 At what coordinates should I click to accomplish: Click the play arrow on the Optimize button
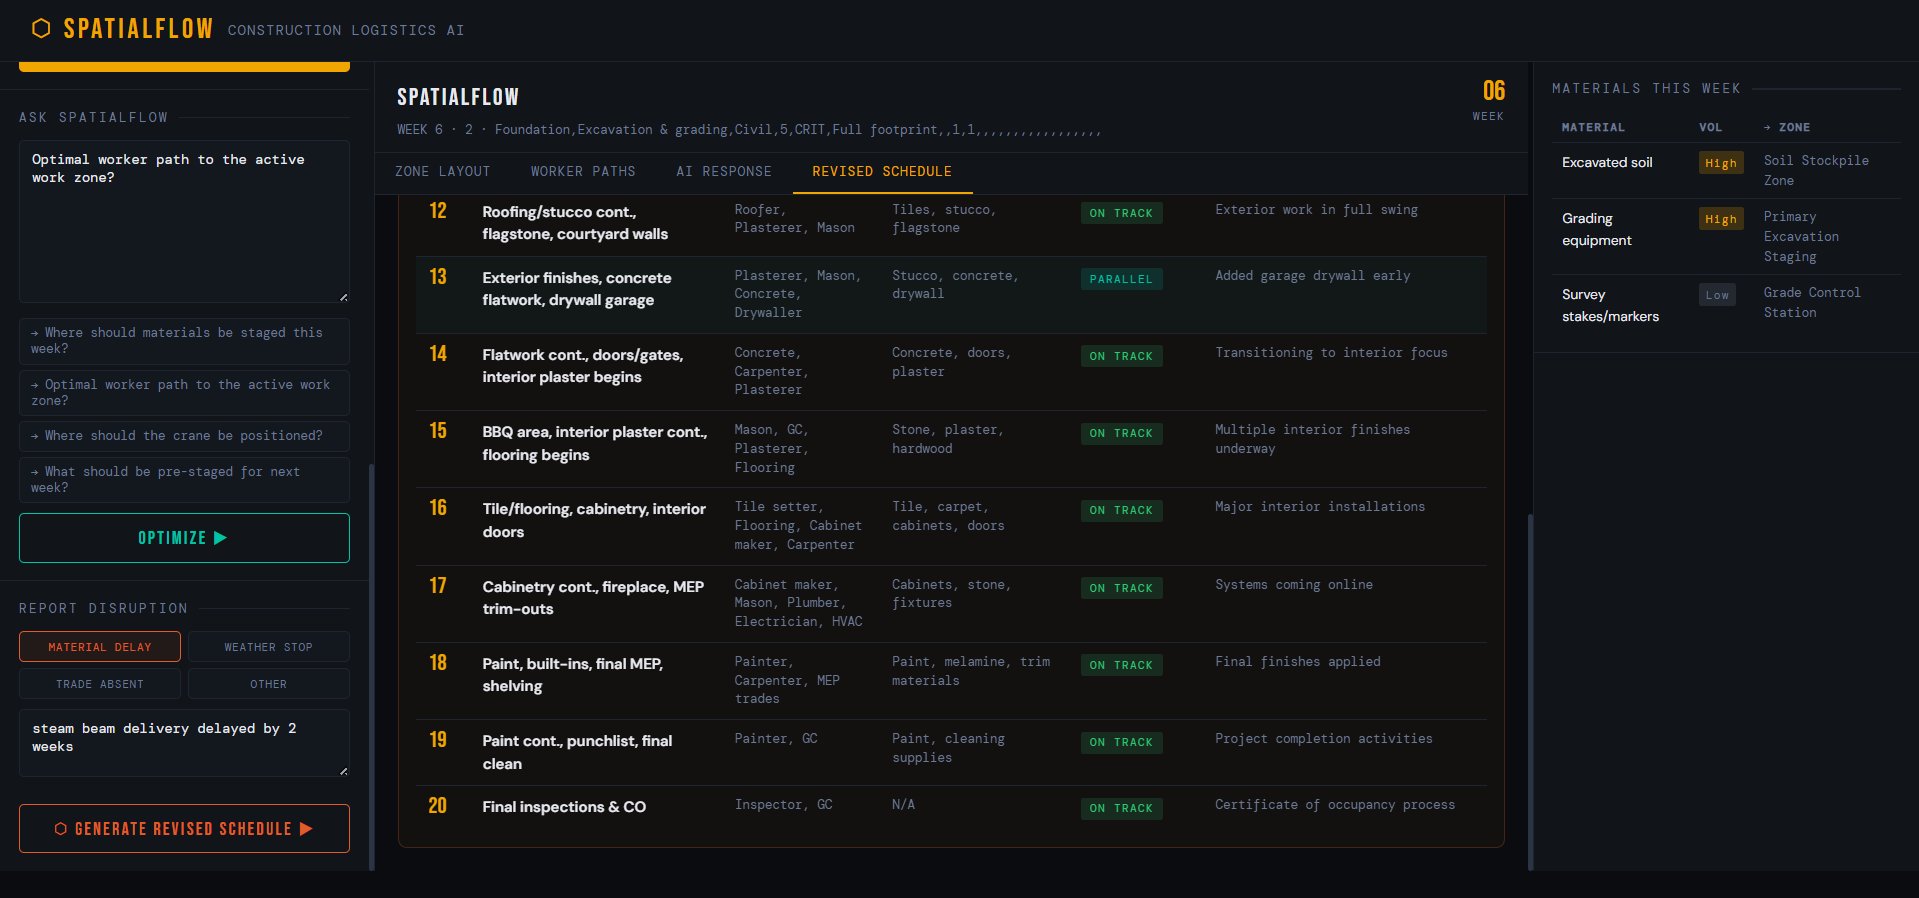point(221,538)
